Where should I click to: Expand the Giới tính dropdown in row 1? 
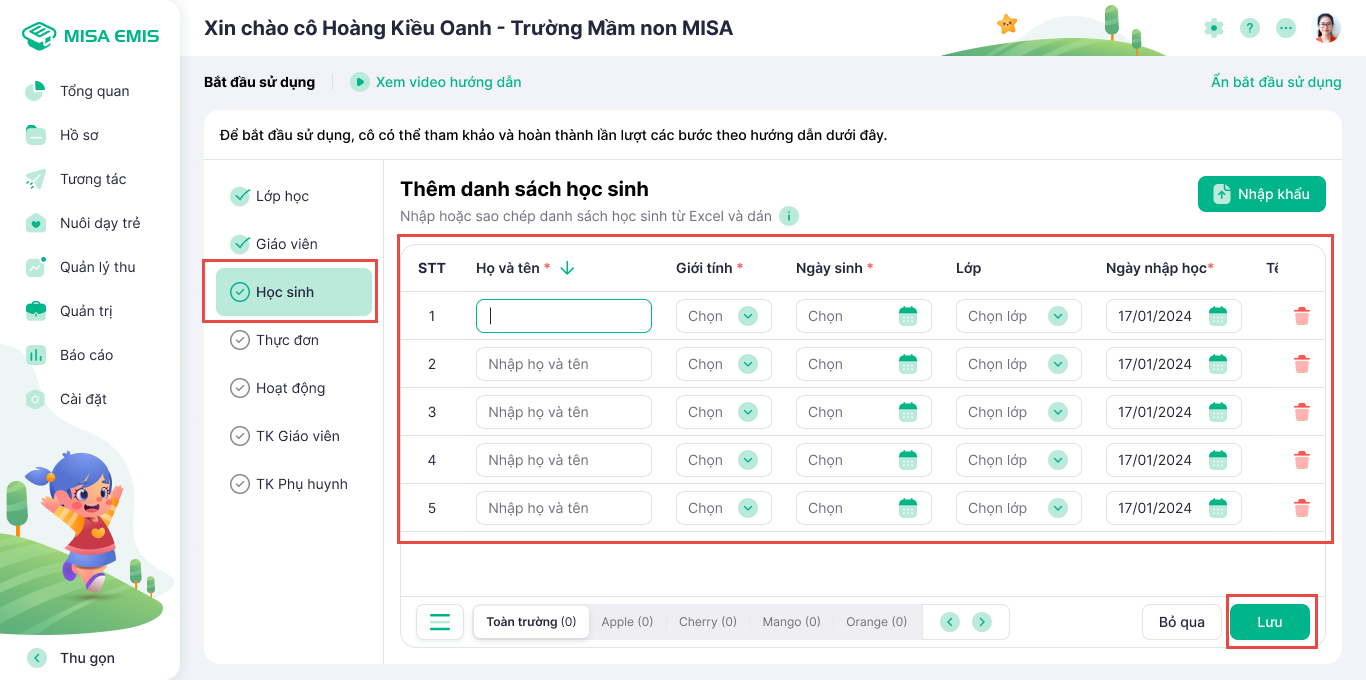click(x=747, y=316)
